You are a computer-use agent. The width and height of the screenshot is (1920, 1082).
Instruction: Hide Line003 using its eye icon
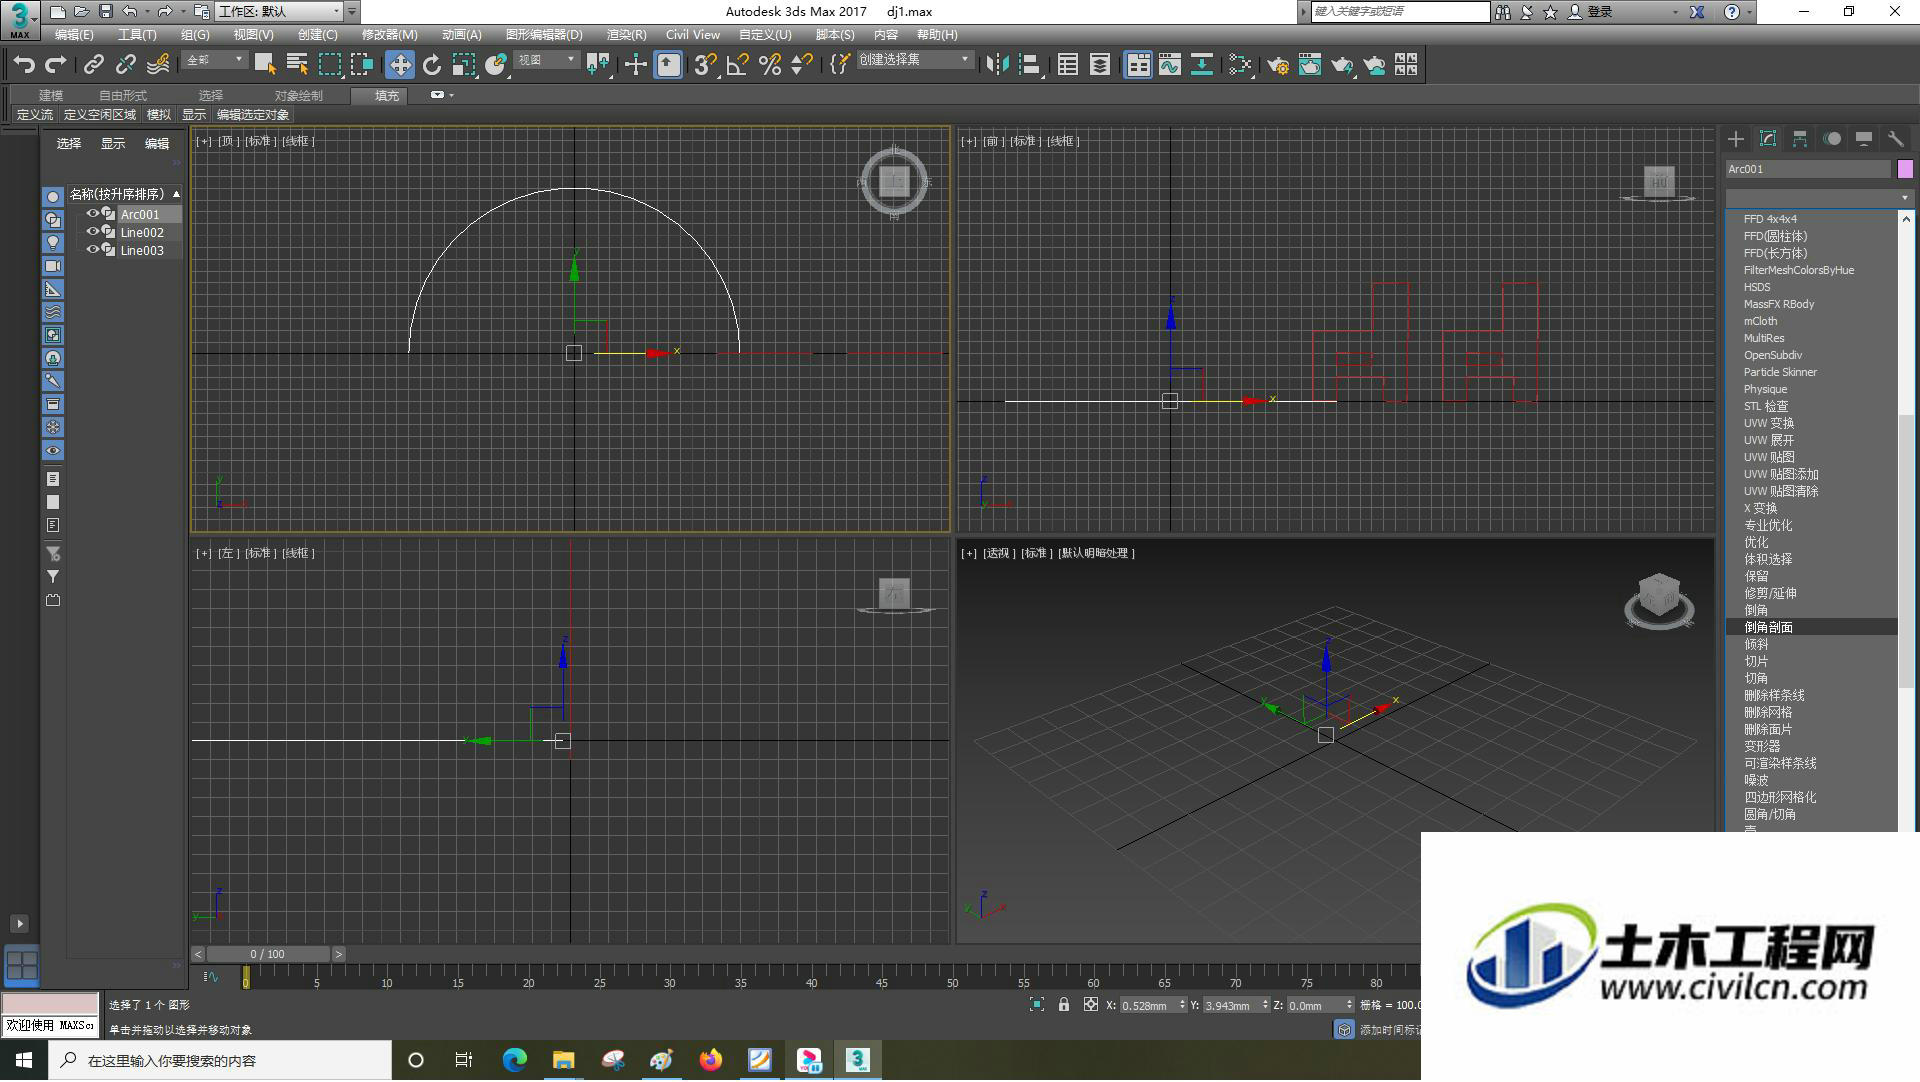tap(92, 250)
